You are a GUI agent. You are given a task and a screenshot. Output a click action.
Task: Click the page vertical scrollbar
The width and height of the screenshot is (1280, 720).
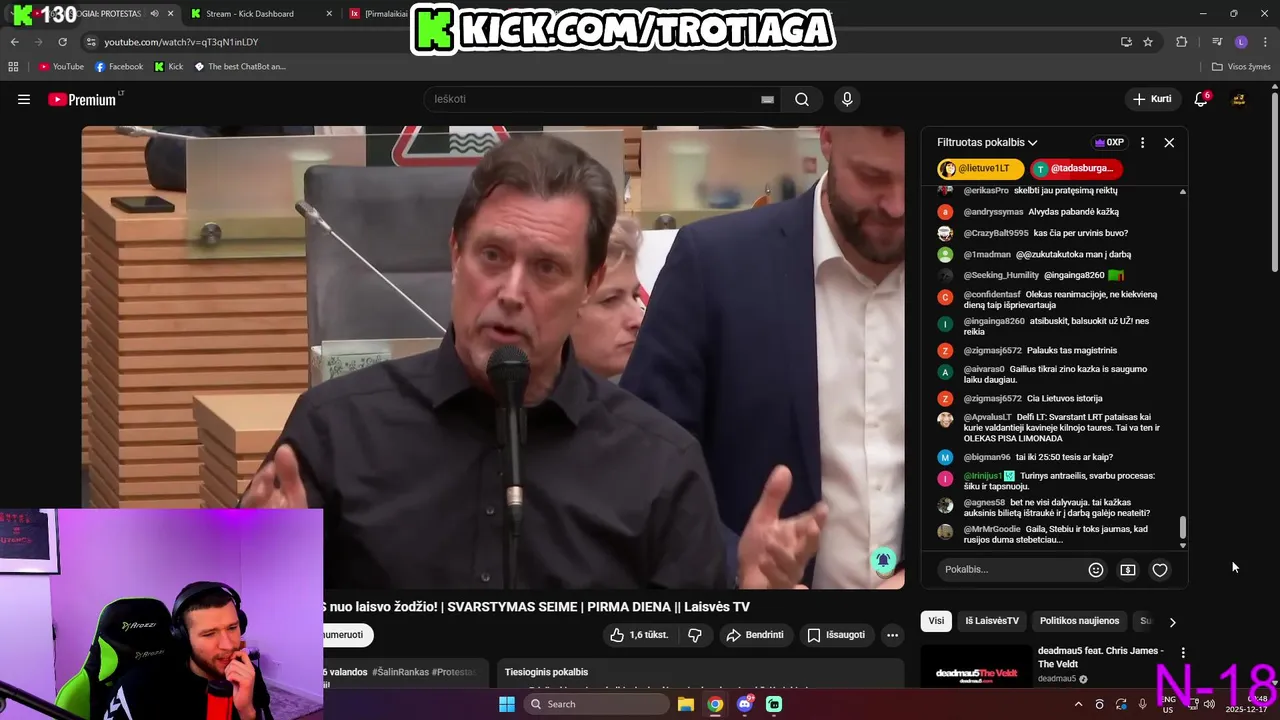pyautogui.click(x=1274, y=180)
